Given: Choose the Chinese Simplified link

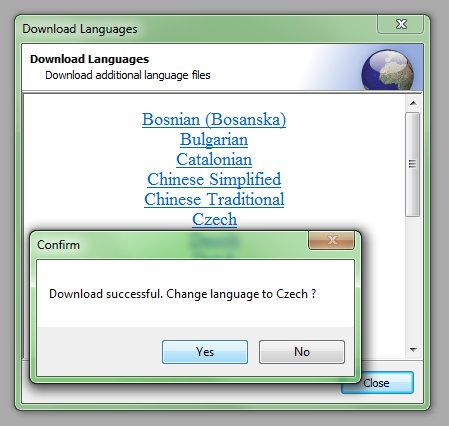Looking at the screenshot, I should point(214,179).
